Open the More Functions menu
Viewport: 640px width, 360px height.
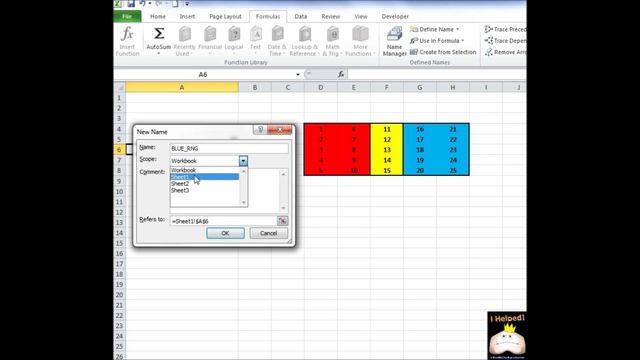coord(360,41)
